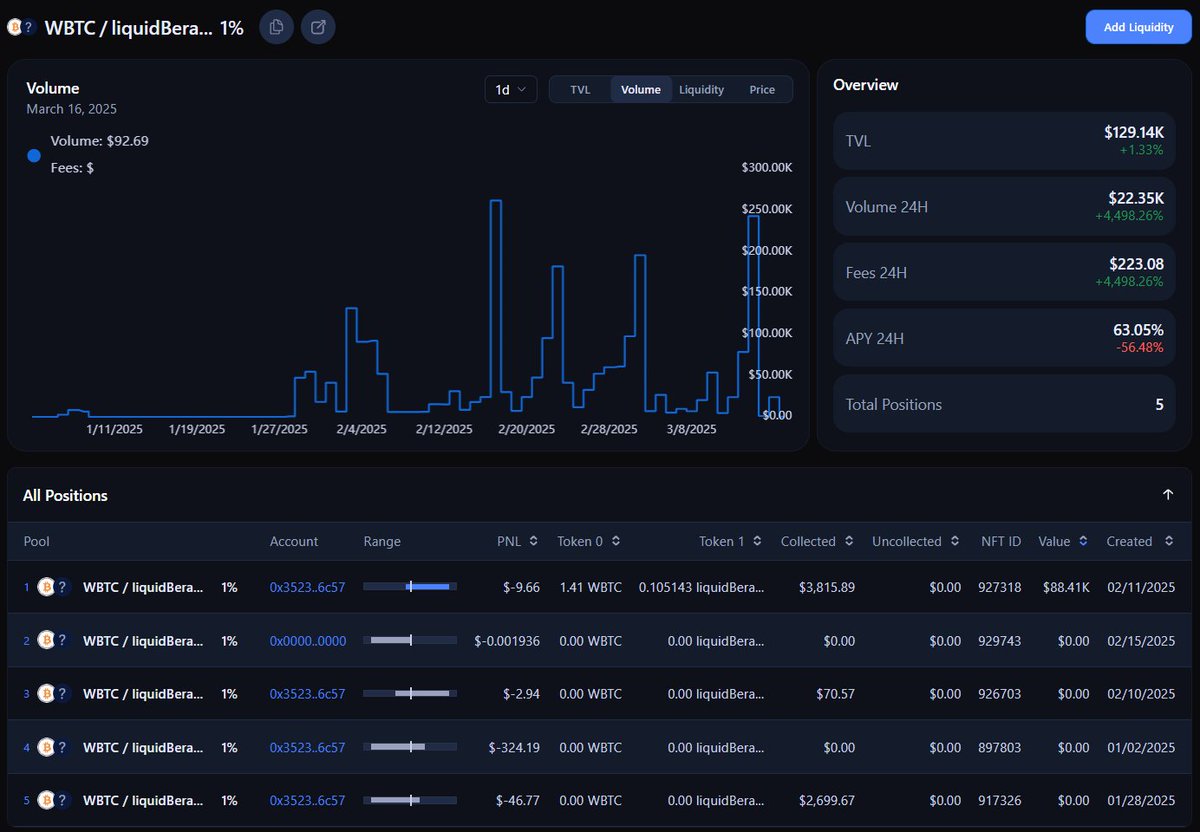The width and height of the screenshot is (1200, 832).
Task: Switch chart to Liquidity tab
Action: (x=701, y=89)
